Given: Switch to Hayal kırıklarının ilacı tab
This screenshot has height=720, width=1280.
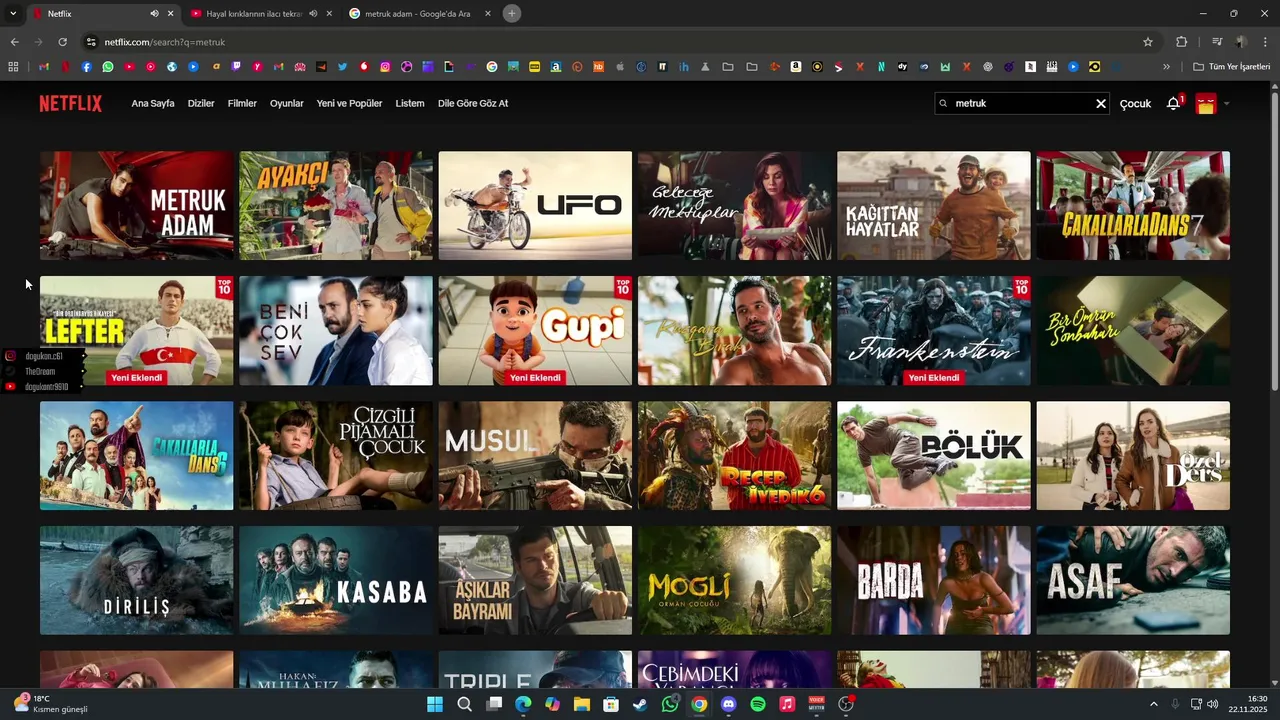Looking at the screenshot, I should (261, 14).
